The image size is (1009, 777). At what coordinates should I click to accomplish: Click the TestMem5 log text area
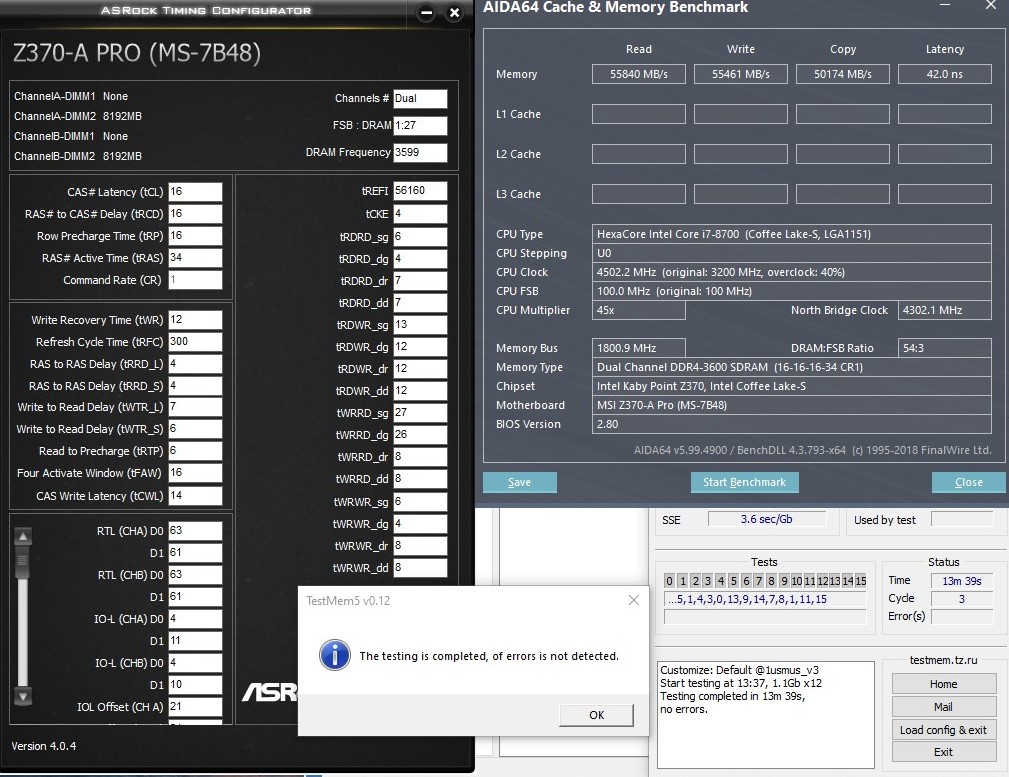(766, 715)
